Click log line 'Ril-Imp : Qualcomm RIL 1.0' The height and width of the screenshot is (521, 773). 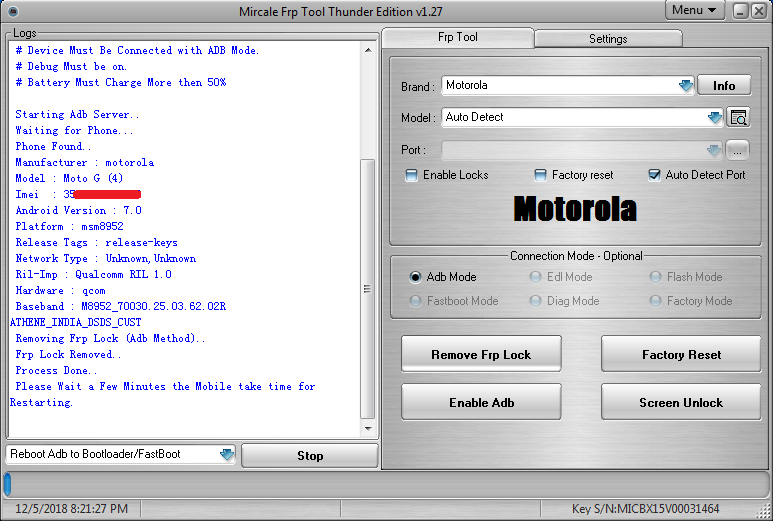(93, 274)
